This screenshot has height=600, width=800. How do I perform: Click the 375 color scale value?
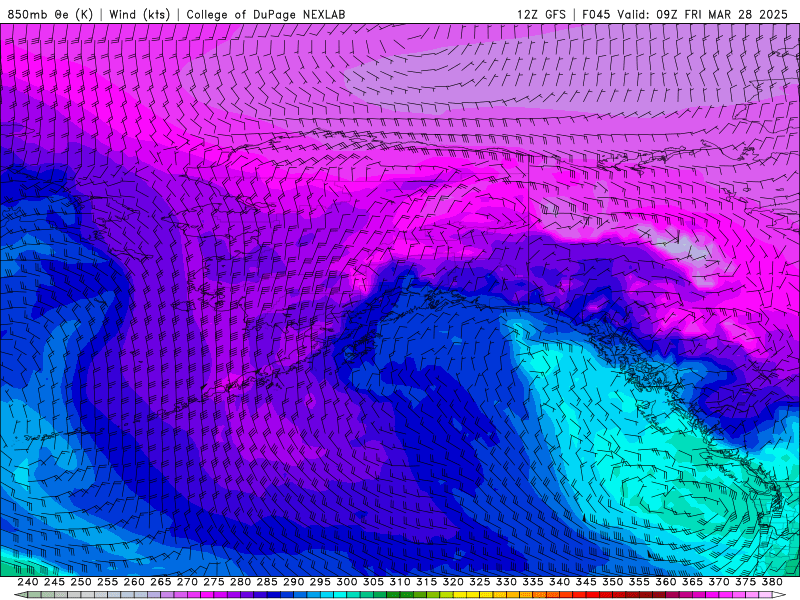click(x=745, y=582)
